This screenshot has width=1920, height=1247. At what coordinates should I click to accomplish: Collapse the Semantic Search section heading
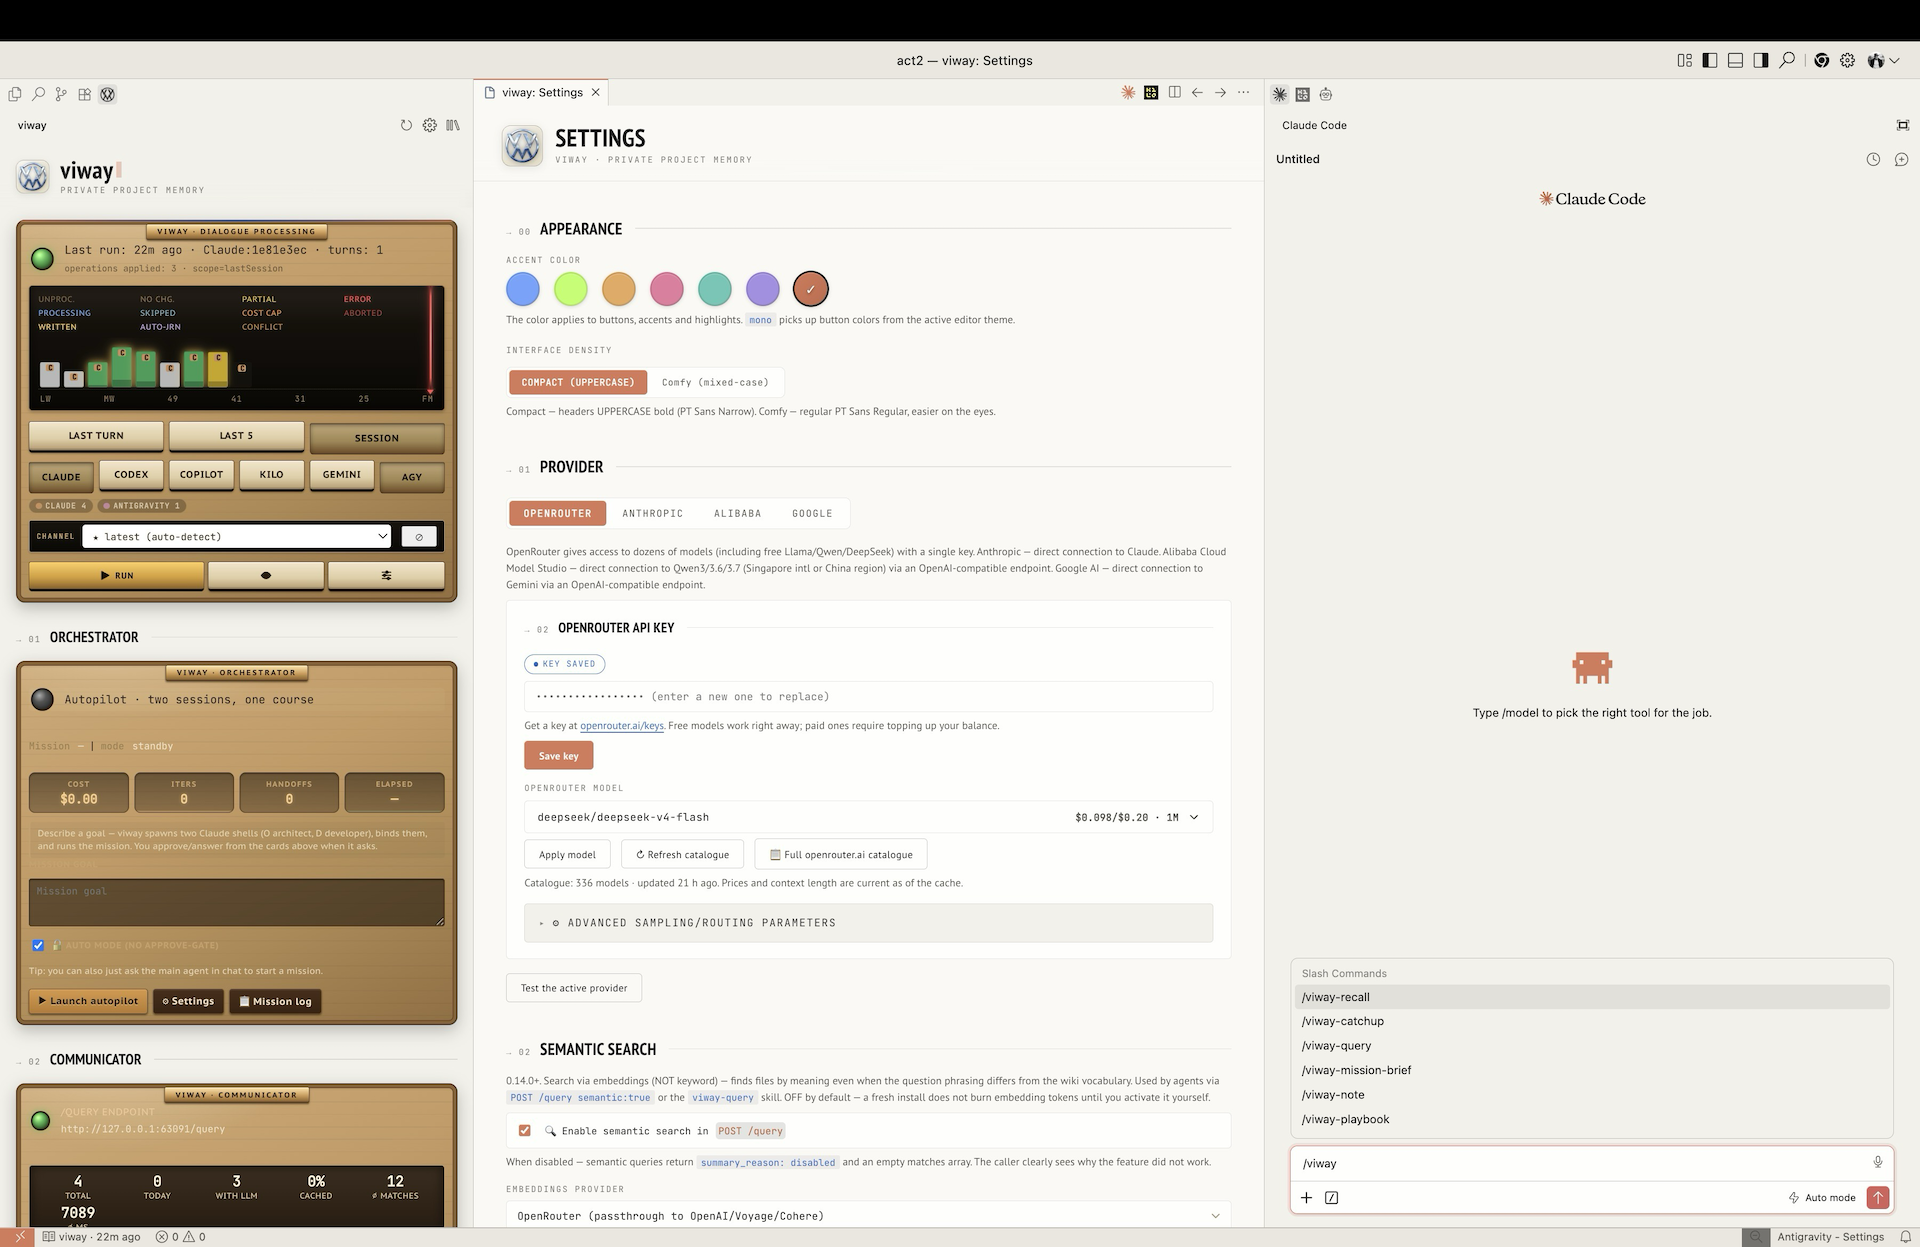tap(597, 1049)
